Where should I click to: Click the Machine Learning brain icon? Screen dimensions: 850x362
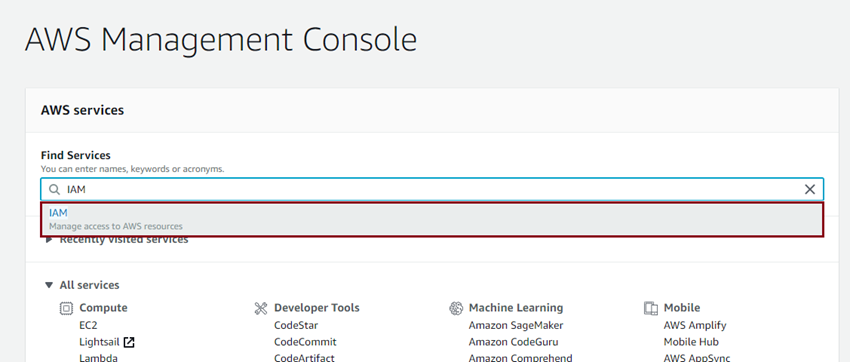[456, 308]
